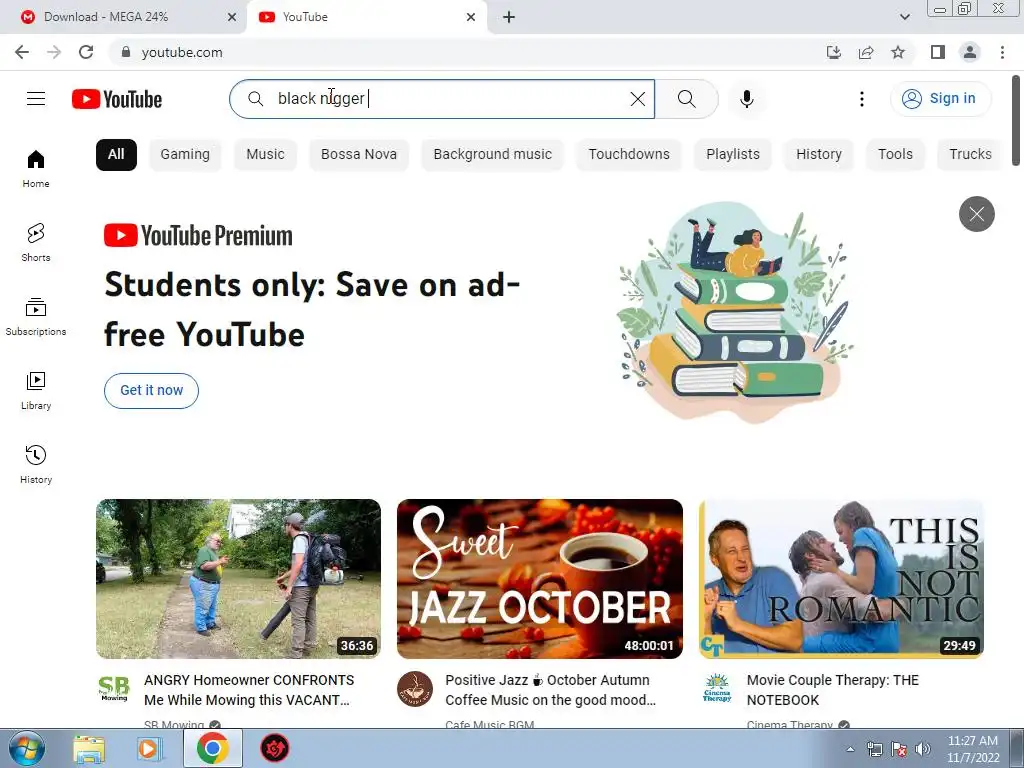Screen dimensions: 1024x768
Task: Open the Cafe Music BGM channel avatar
Action: [x=415, y=689]
